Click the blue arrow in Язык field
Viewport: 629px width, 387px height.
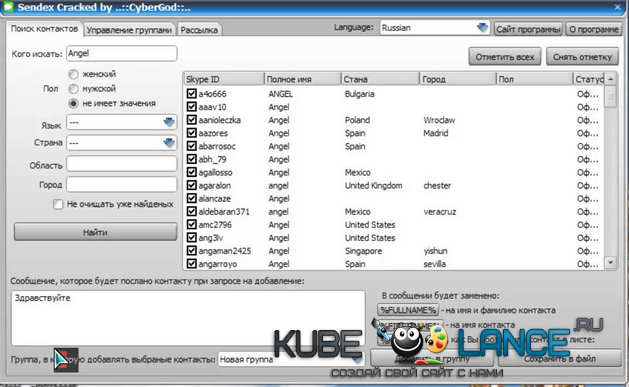coord(169,122)
